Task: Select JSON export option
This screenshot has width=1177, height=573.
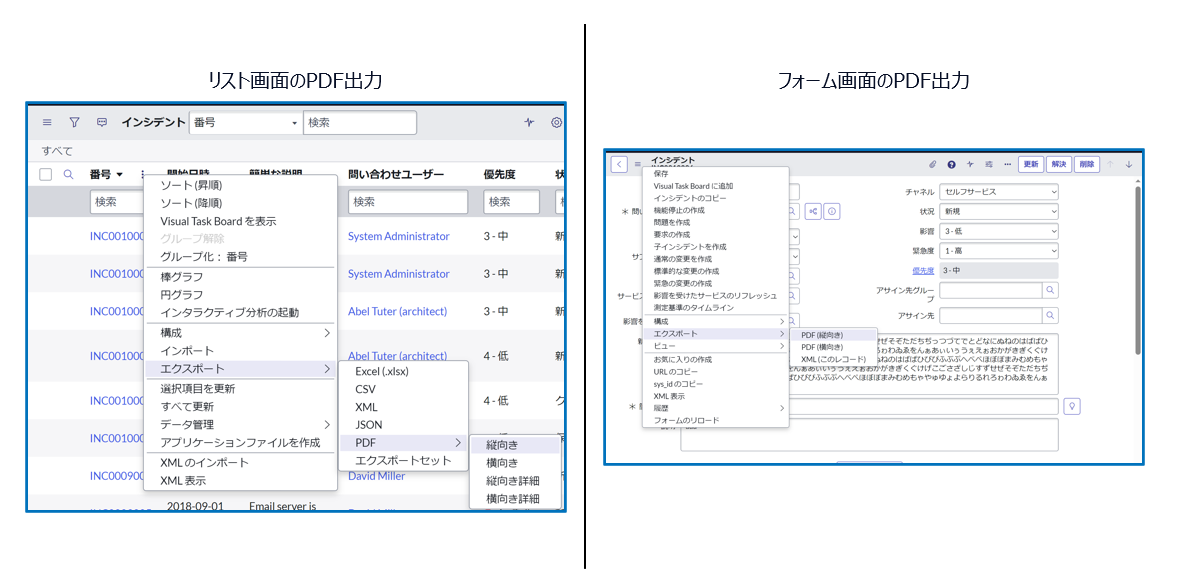Action: click(x=369, y=425)
